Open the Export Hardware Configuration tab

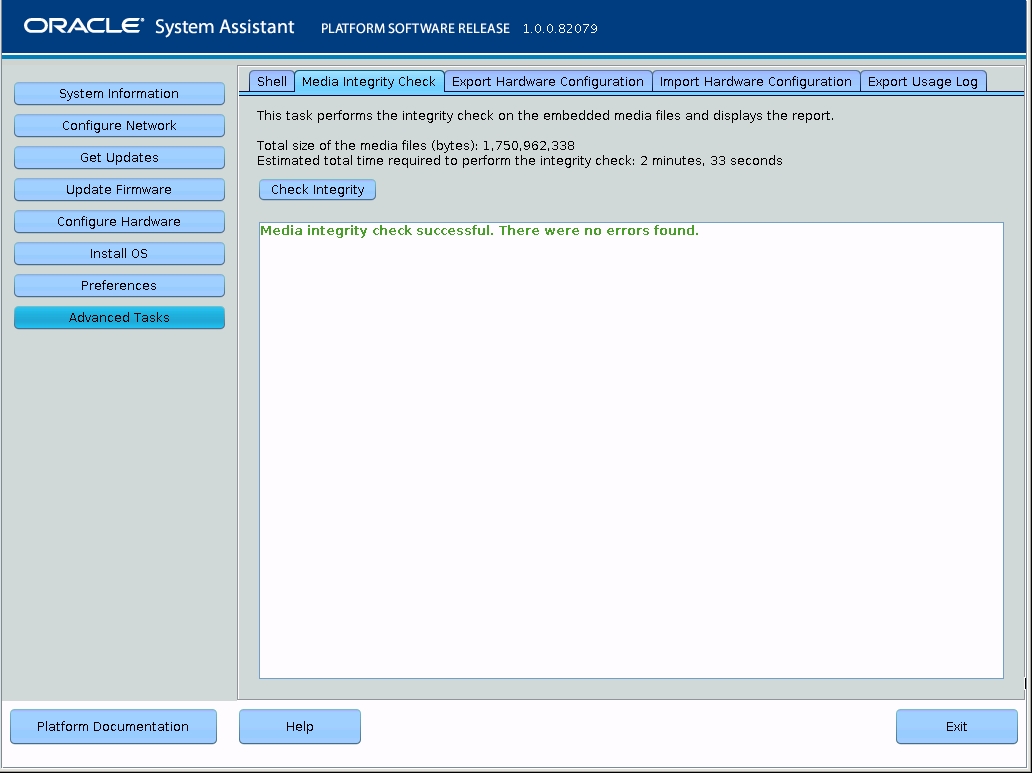(x=548, y=82)
